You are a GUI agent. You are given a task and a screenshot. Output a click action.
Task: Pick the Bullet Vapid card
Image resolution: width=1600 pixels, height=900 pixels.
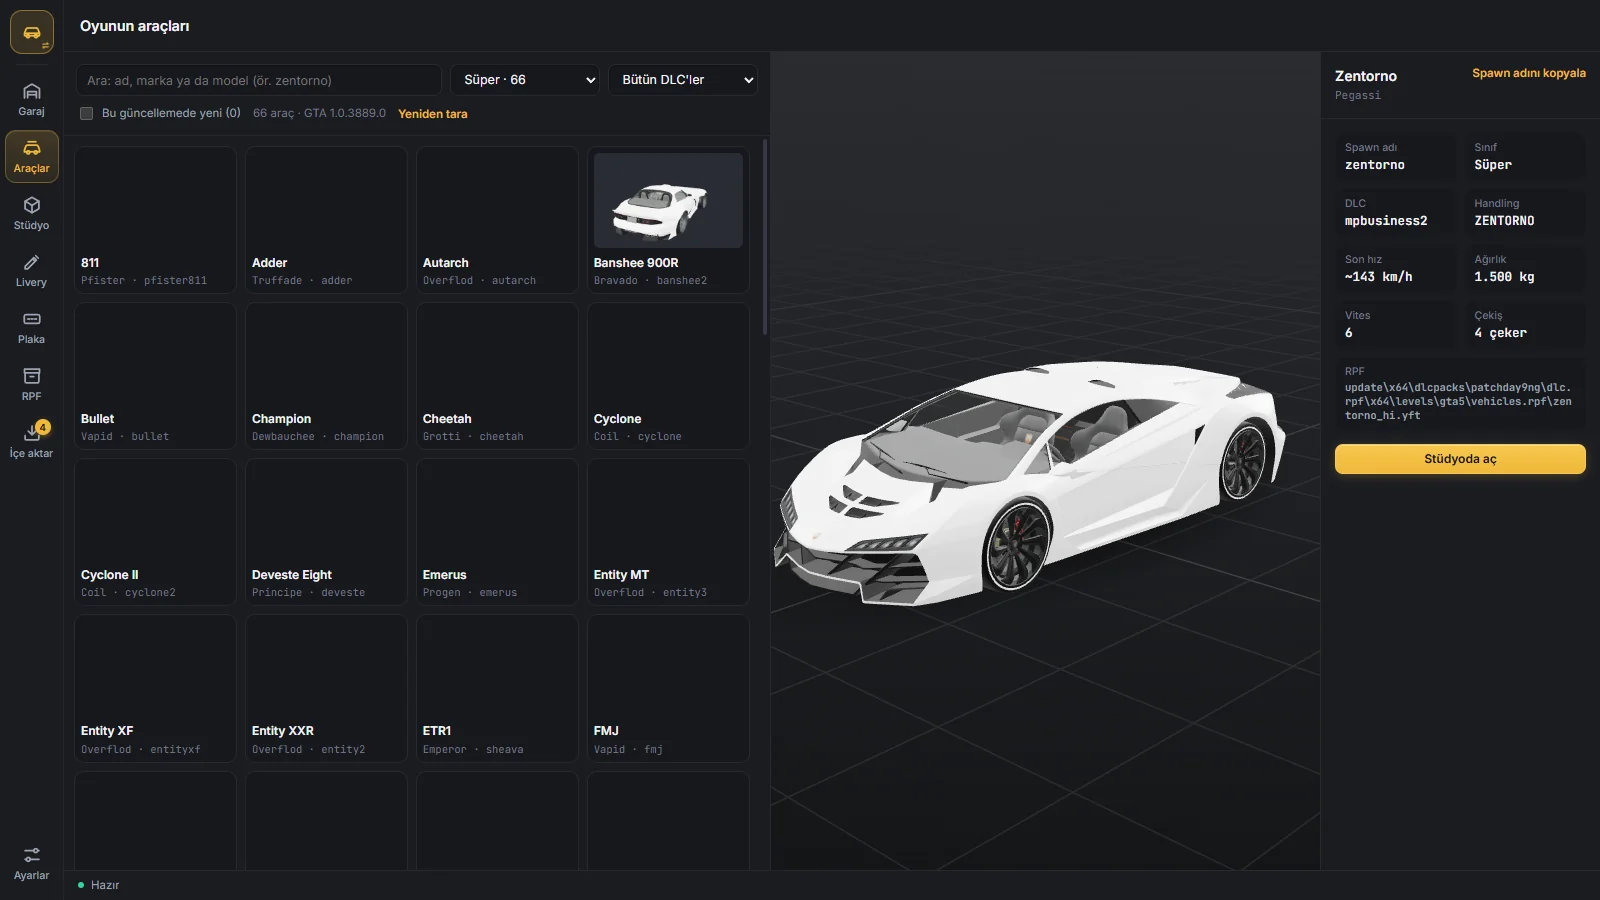155,376
